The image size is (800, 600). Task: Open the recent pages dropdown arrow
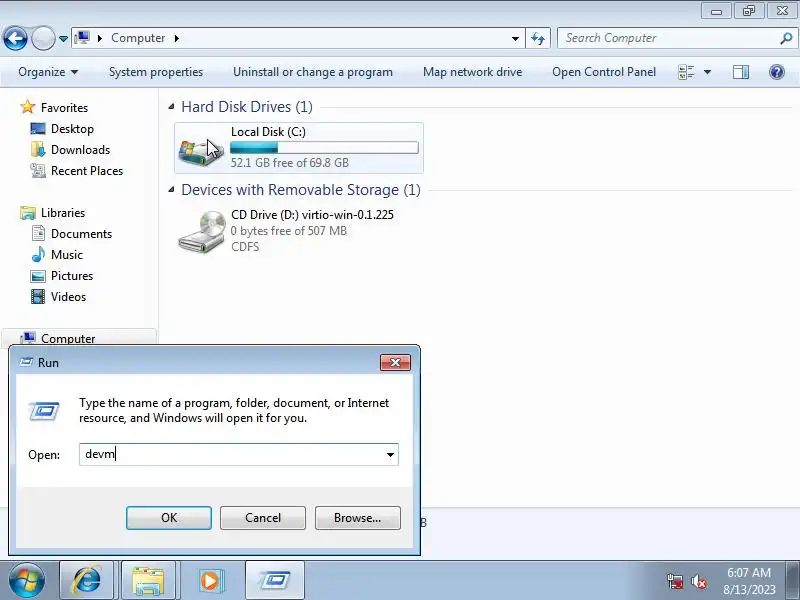pos(63,39)
